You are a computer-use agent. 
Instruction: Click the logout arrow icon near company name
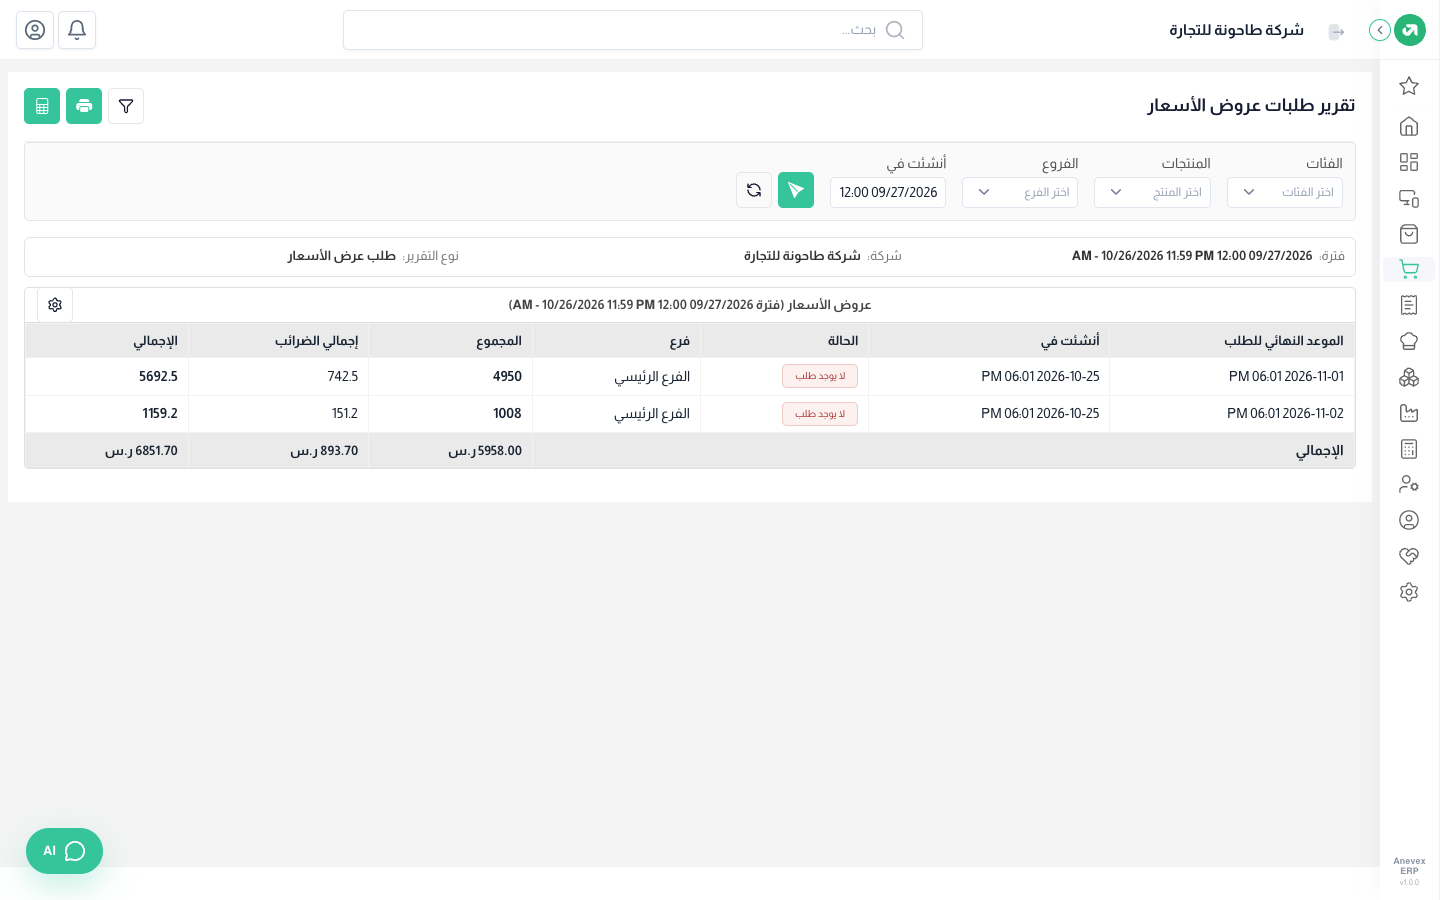point(1337,32)
